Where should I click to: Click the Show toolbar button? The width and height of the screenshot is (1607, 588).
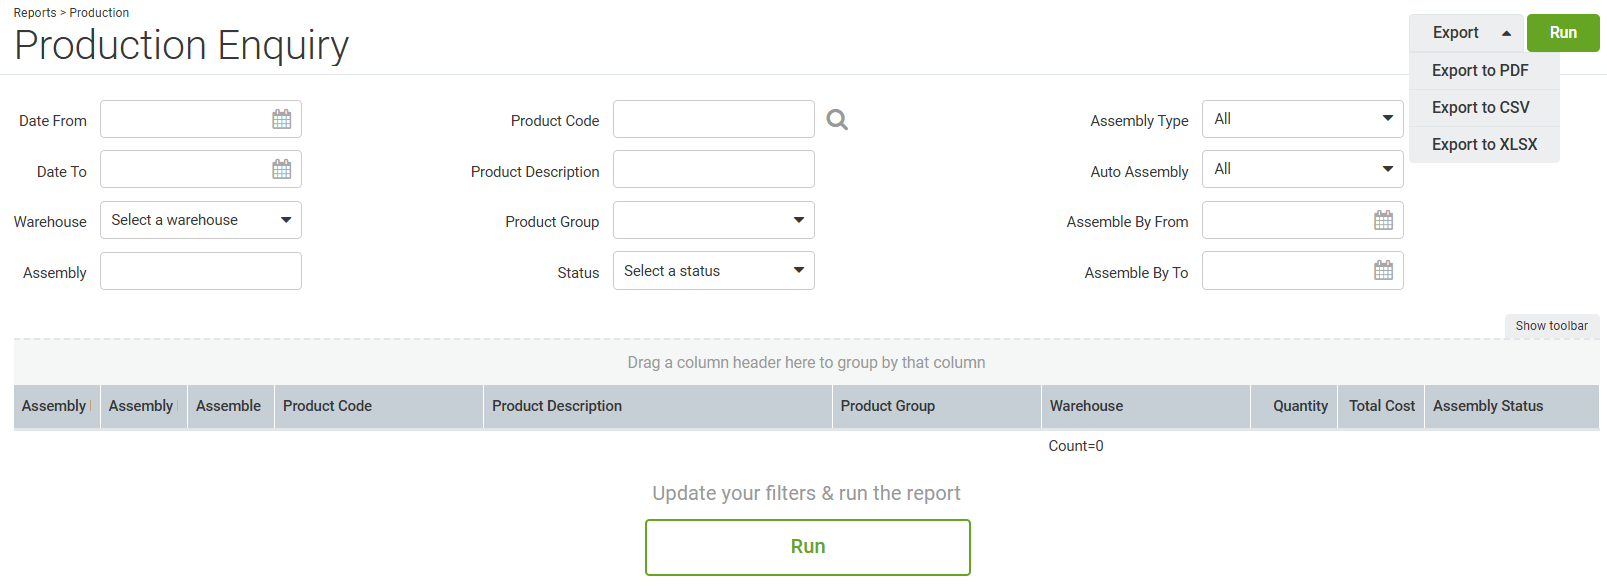coord(1552,326)
